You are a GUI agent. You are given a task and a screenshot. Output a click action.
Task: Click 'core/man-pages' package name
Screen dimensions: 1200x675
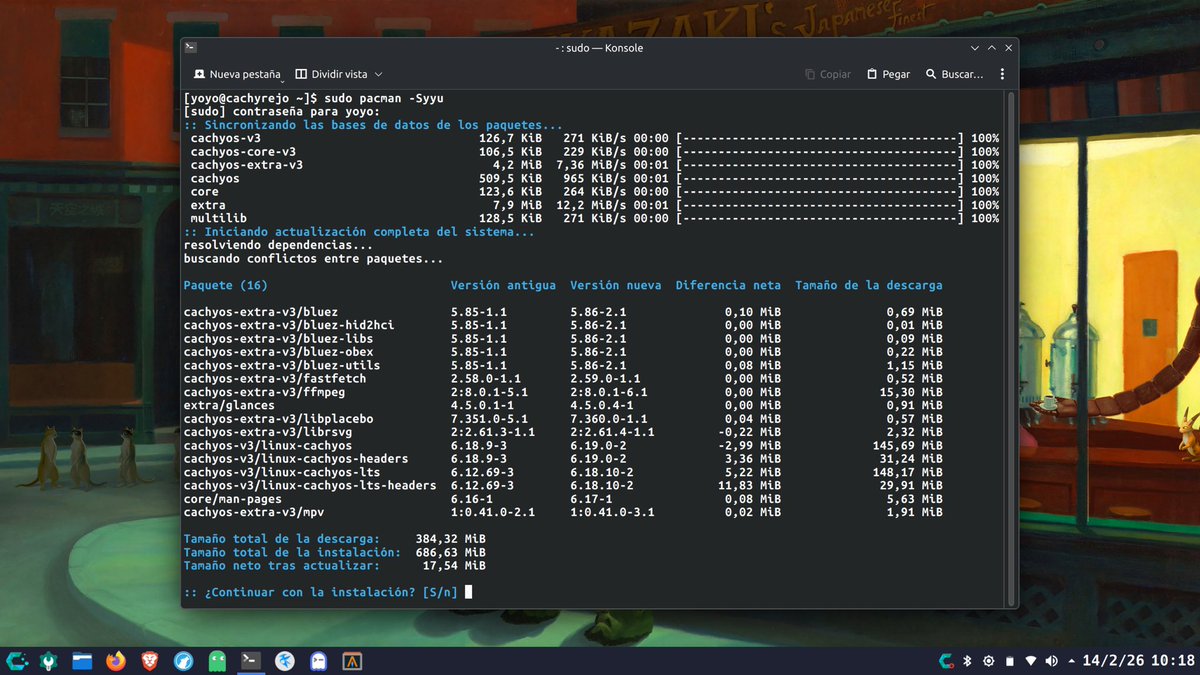point(233,499)
